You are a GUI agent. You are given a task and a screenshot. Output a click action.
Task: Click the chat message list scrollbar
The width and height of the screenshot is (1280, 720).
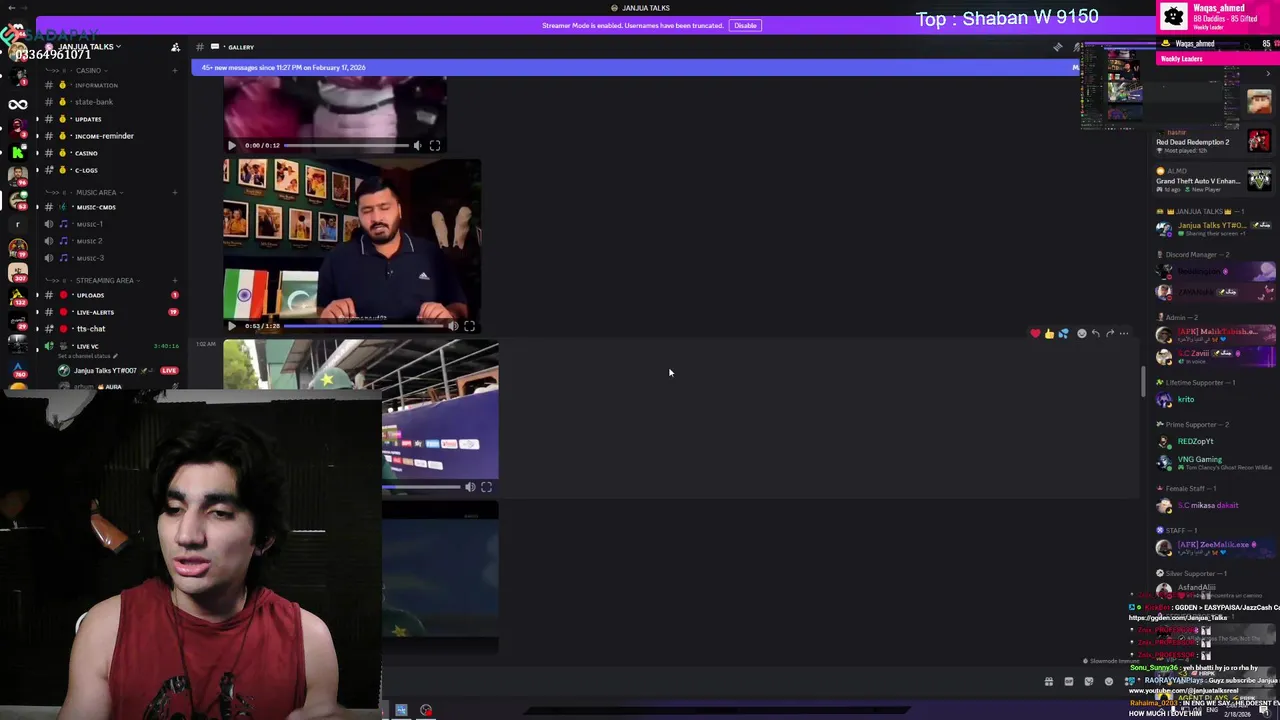[1144, 381]
